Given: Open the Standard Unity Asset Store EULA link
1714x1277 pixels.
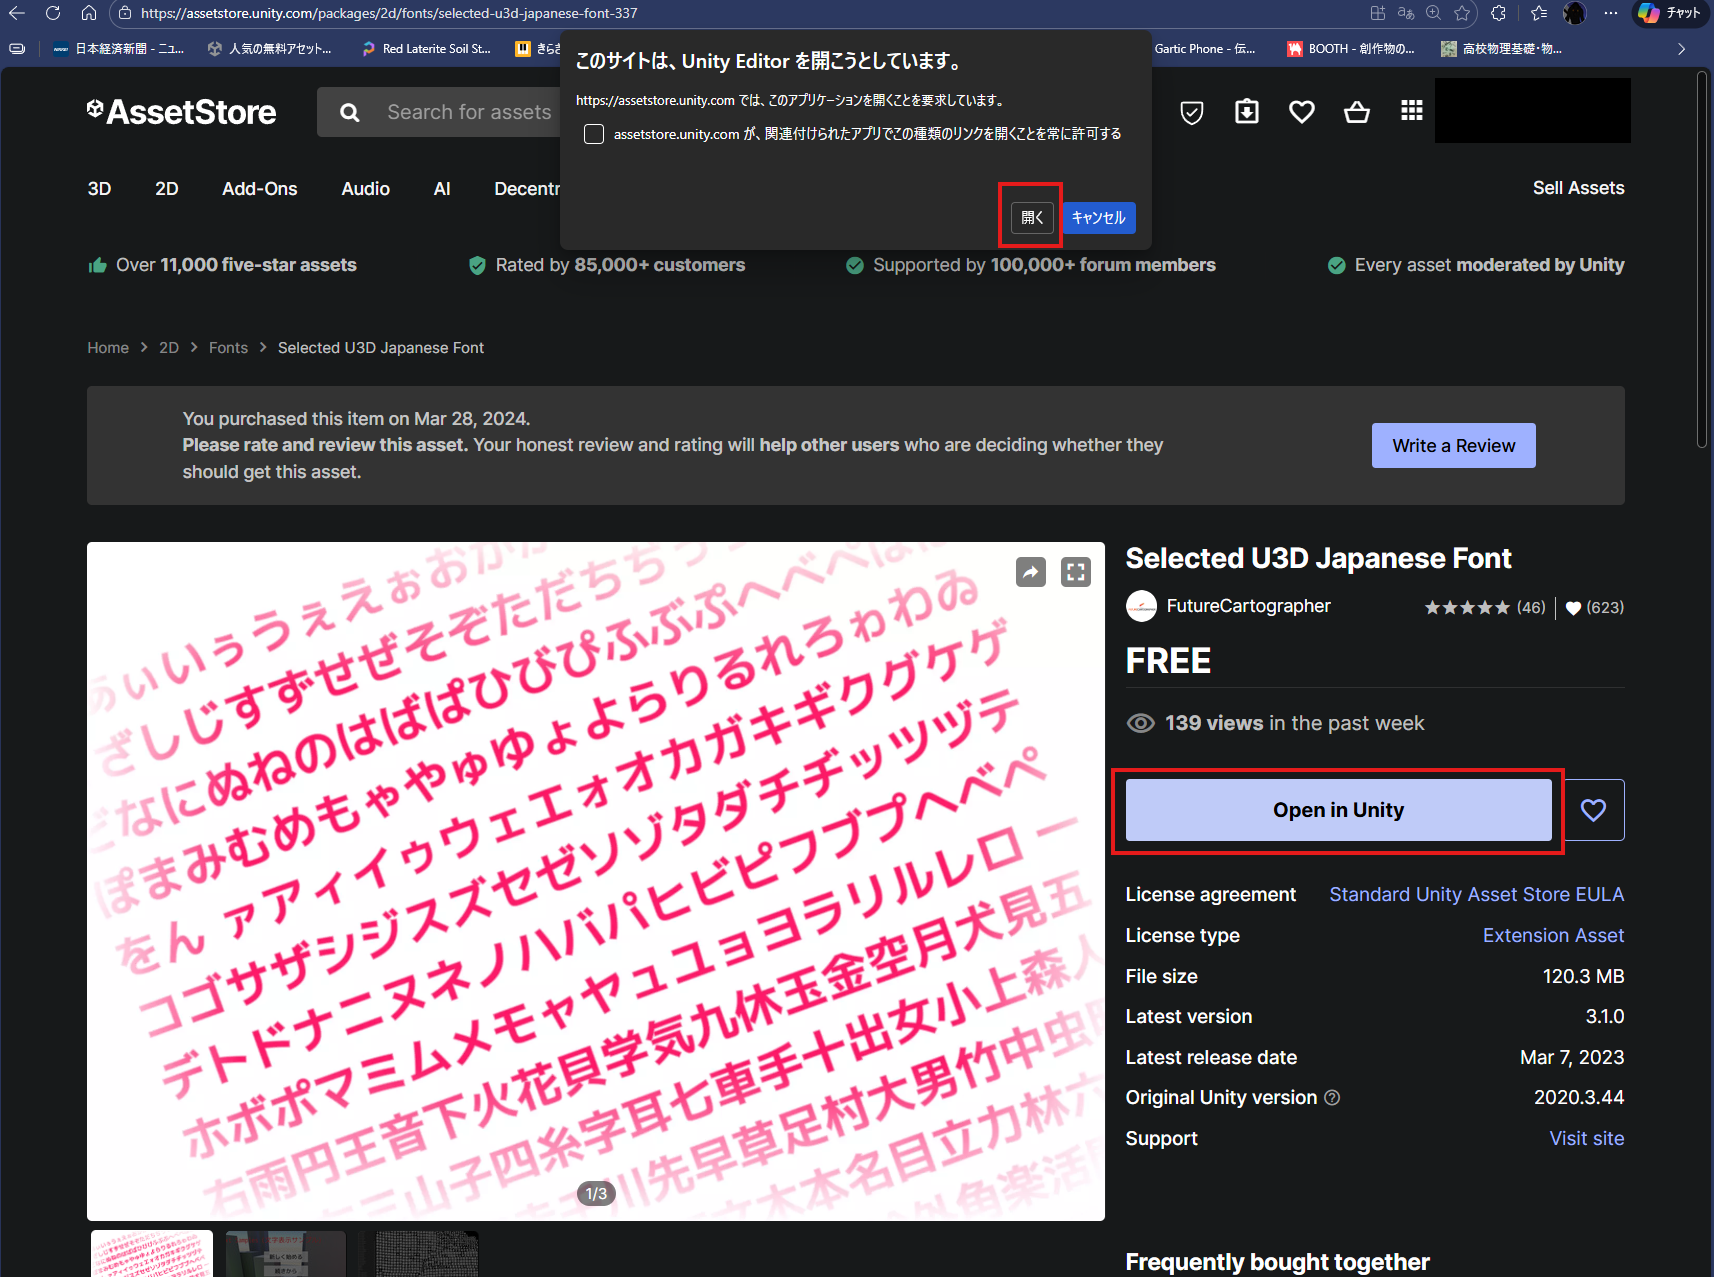Looking at the screenshot, I should pos(1476,894).
